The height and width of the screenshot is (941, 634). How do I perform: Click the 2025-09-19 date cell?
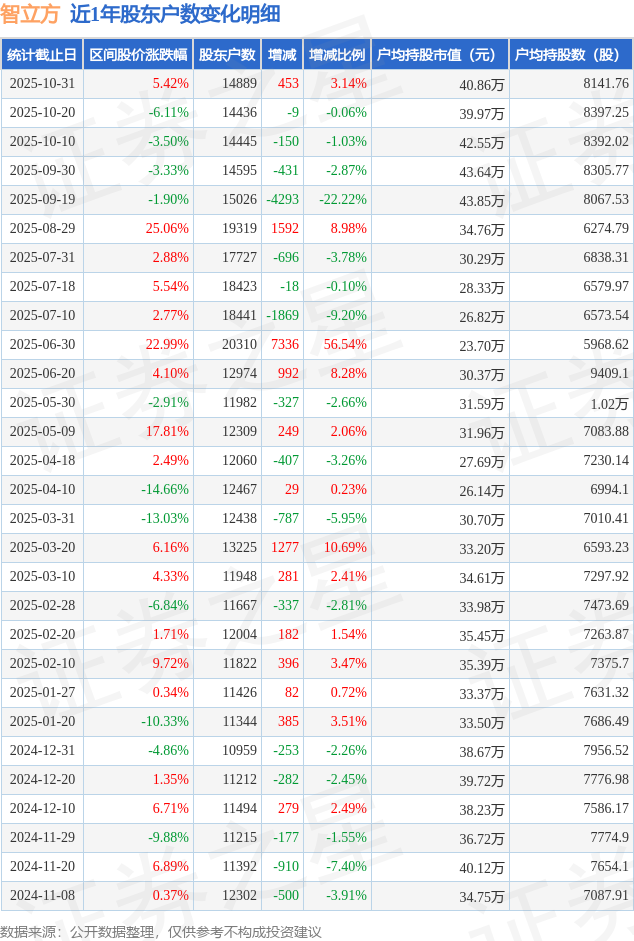tap(42, 200)
